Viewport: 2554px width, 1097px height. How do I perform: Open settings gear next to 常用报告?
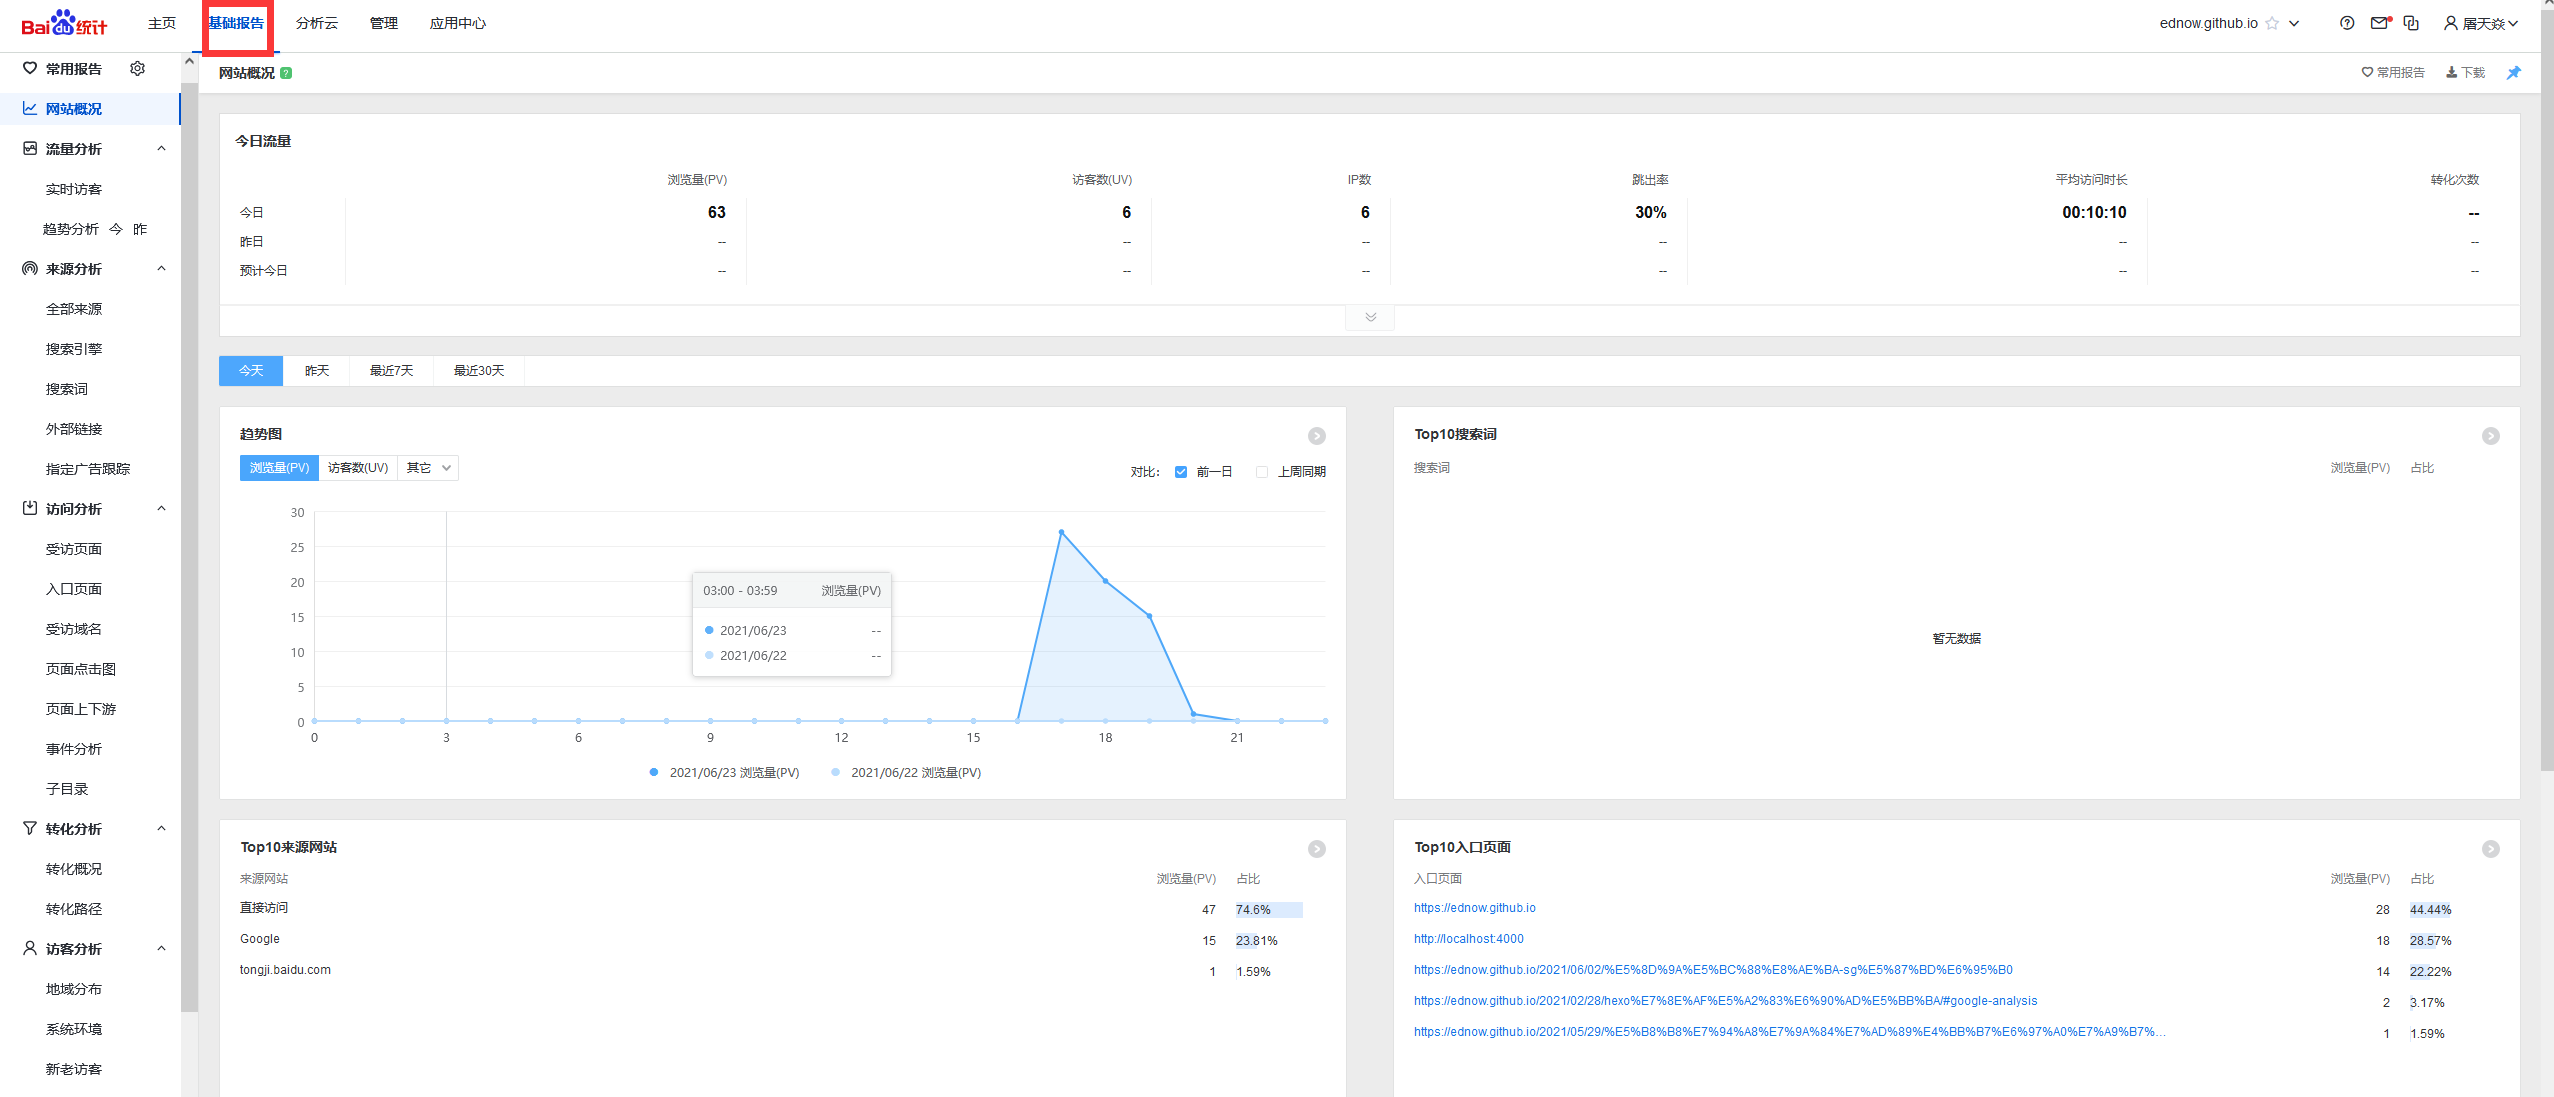pyautogui.click(x=138, y=68)
